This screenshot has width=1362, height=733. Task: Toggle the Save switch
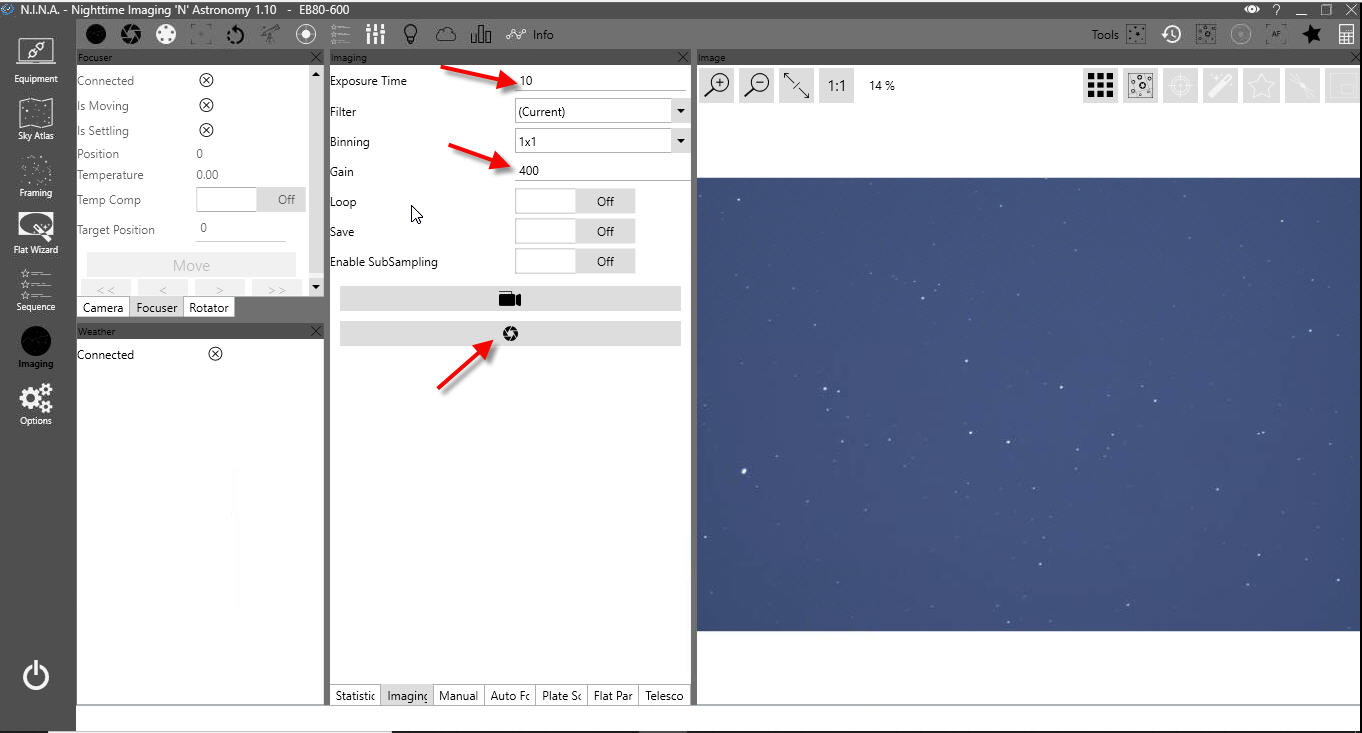[x=575, y=232]
